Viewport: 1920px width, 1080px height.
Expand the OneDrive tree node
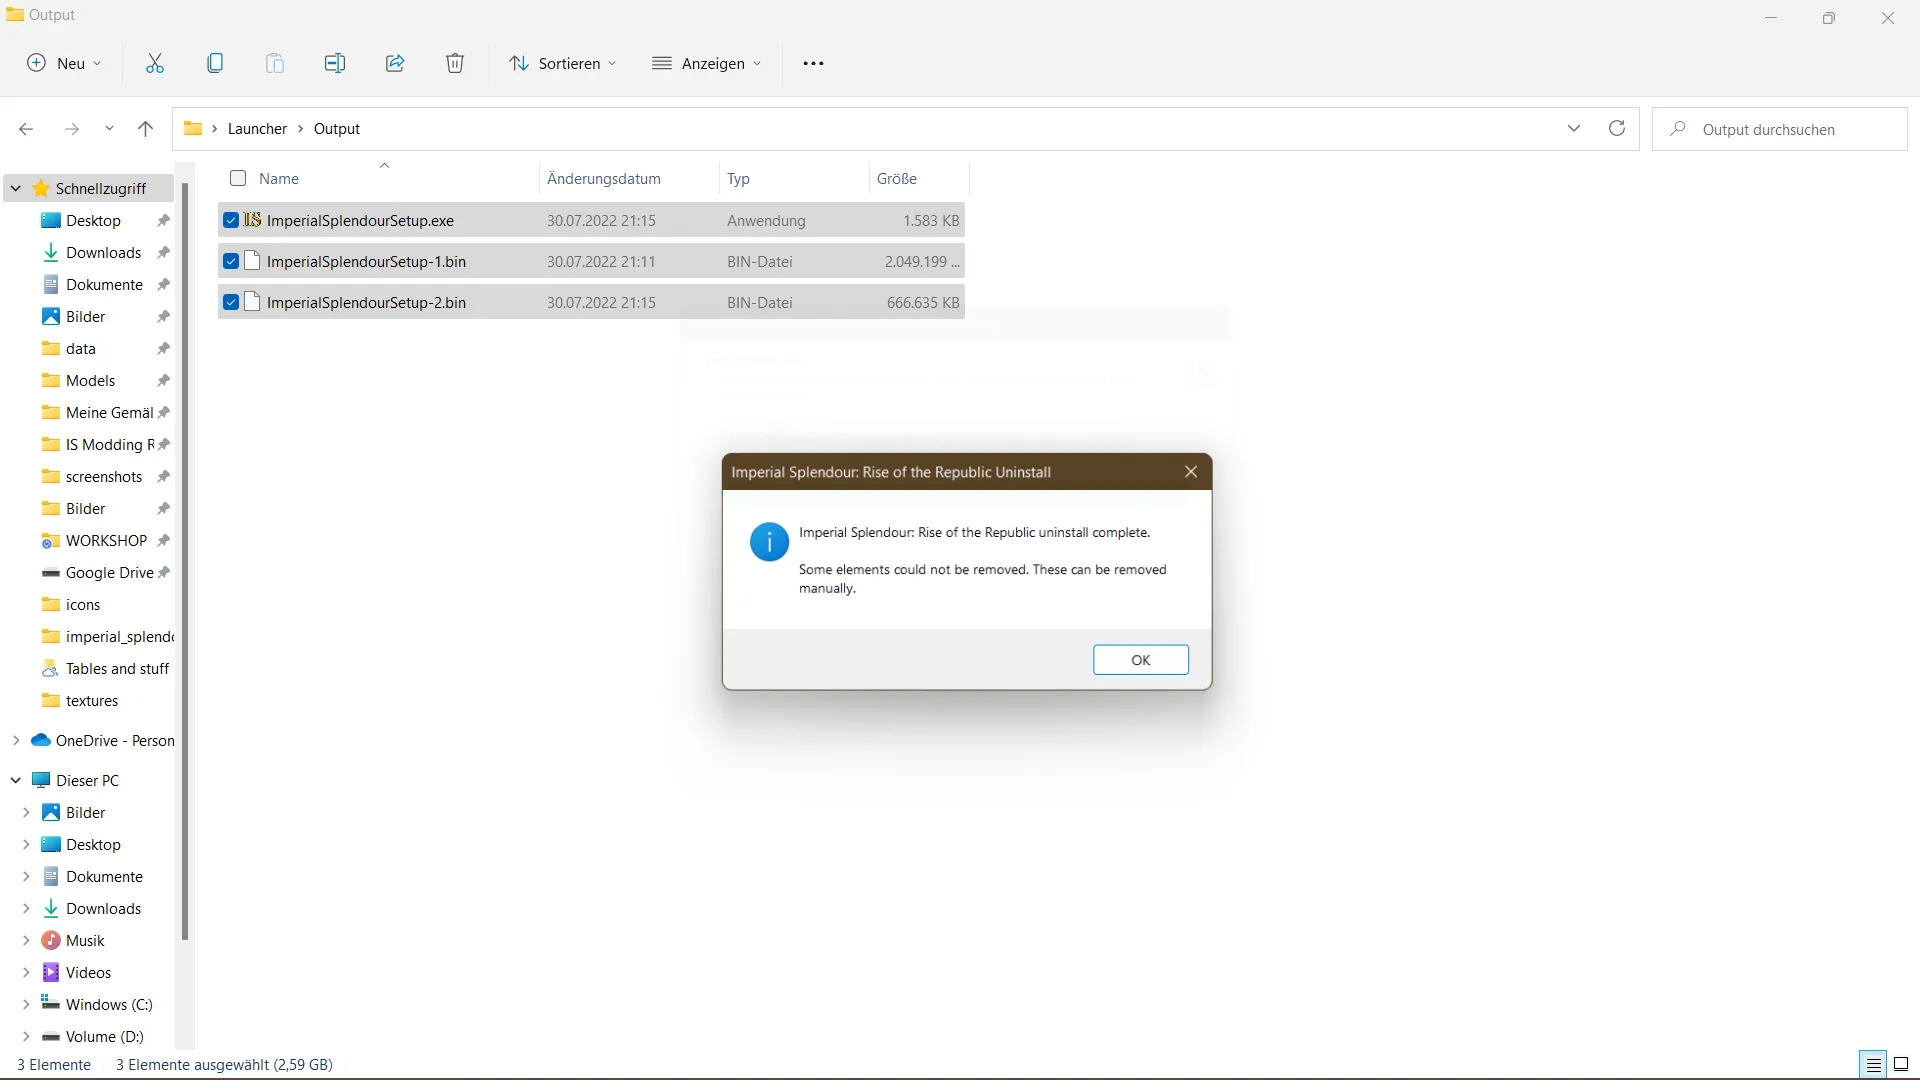(x=16, y=741)
